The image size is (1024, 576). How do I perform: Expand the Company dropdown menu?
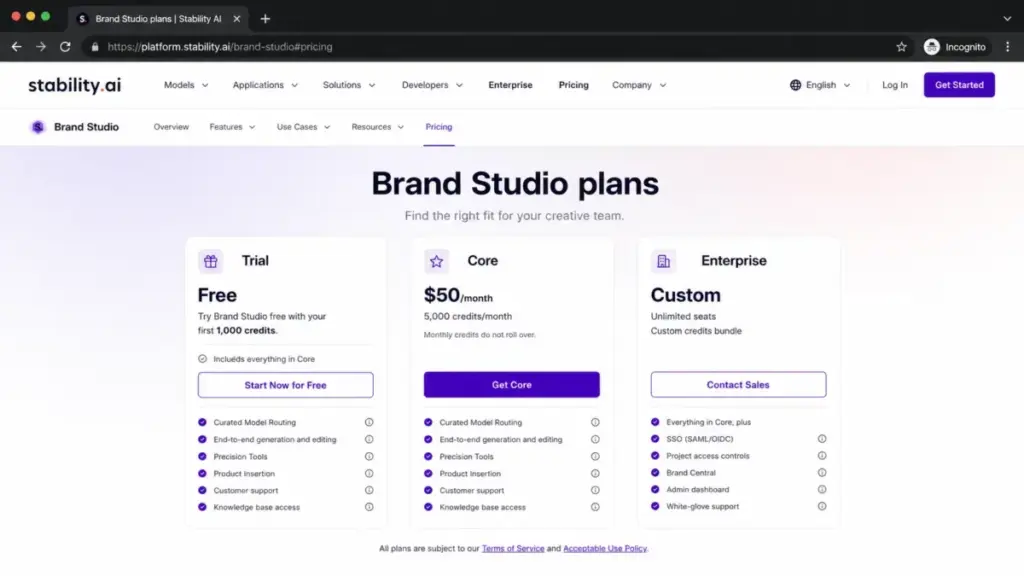639,85
